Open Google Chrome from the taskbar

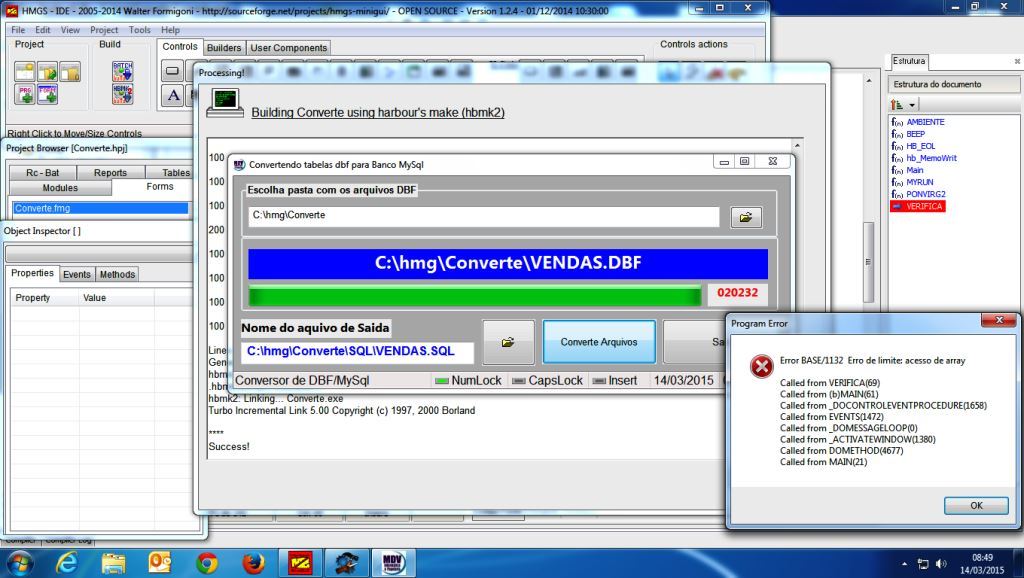pyautogui.click(x=207, y=562)
